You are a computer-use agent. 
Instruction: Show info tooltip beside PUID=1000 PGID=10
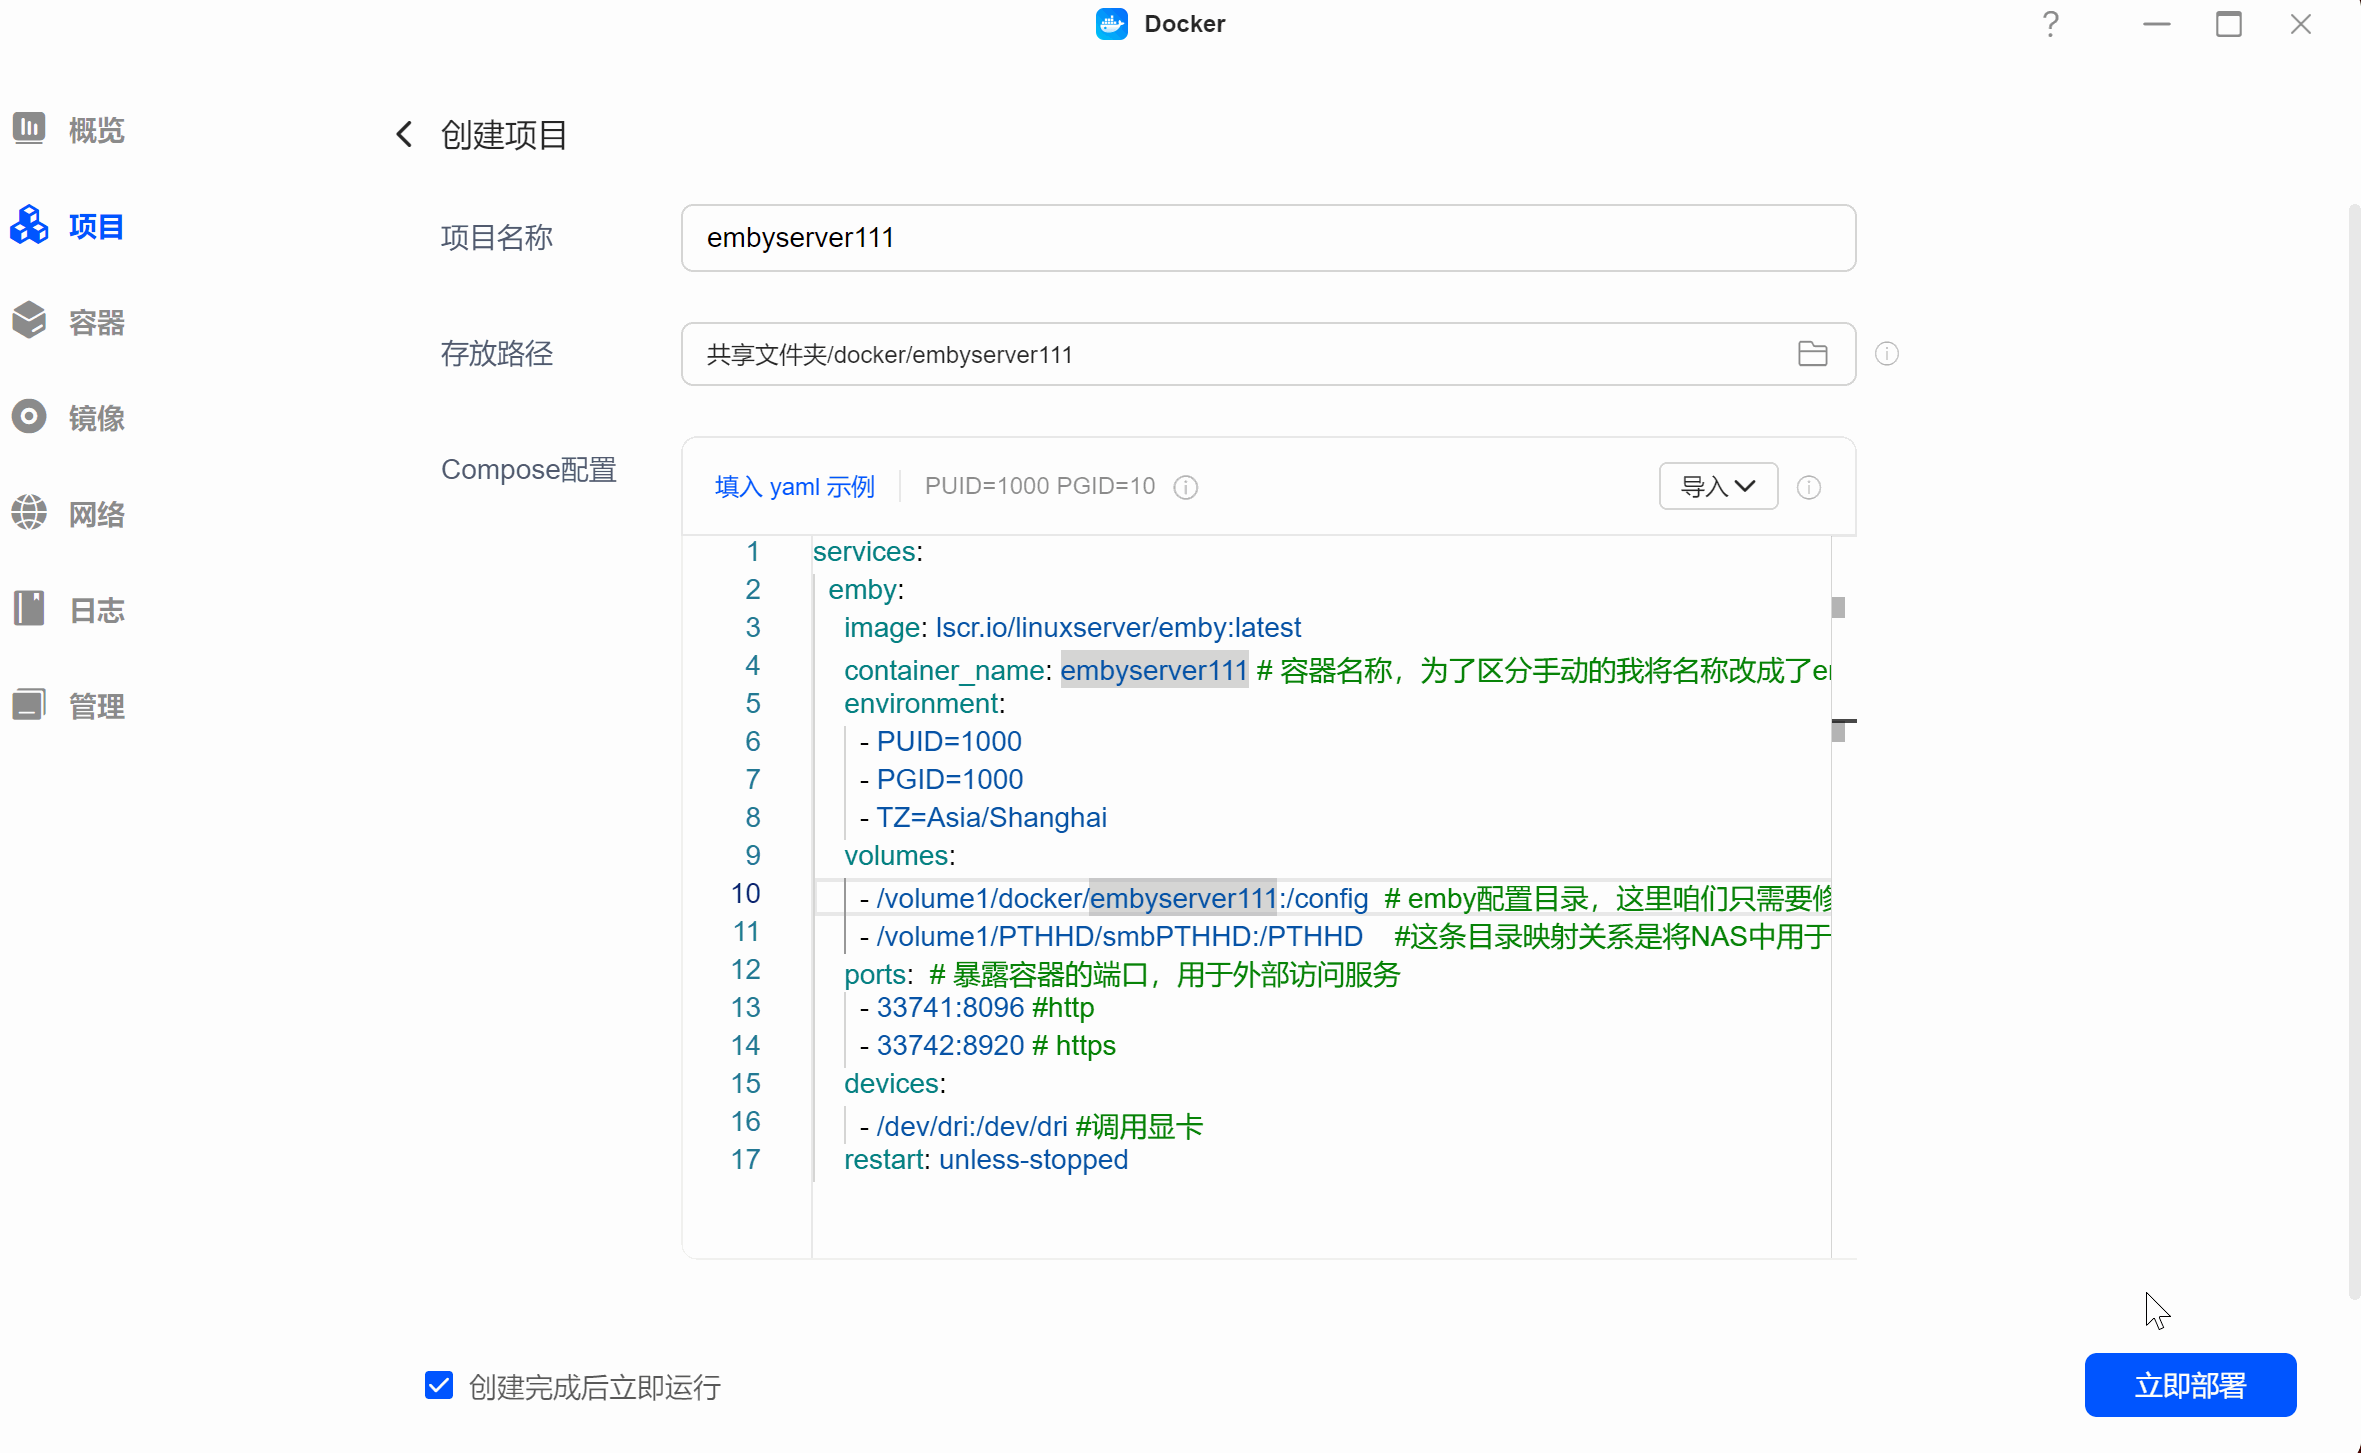click(x=1186, y=487)
